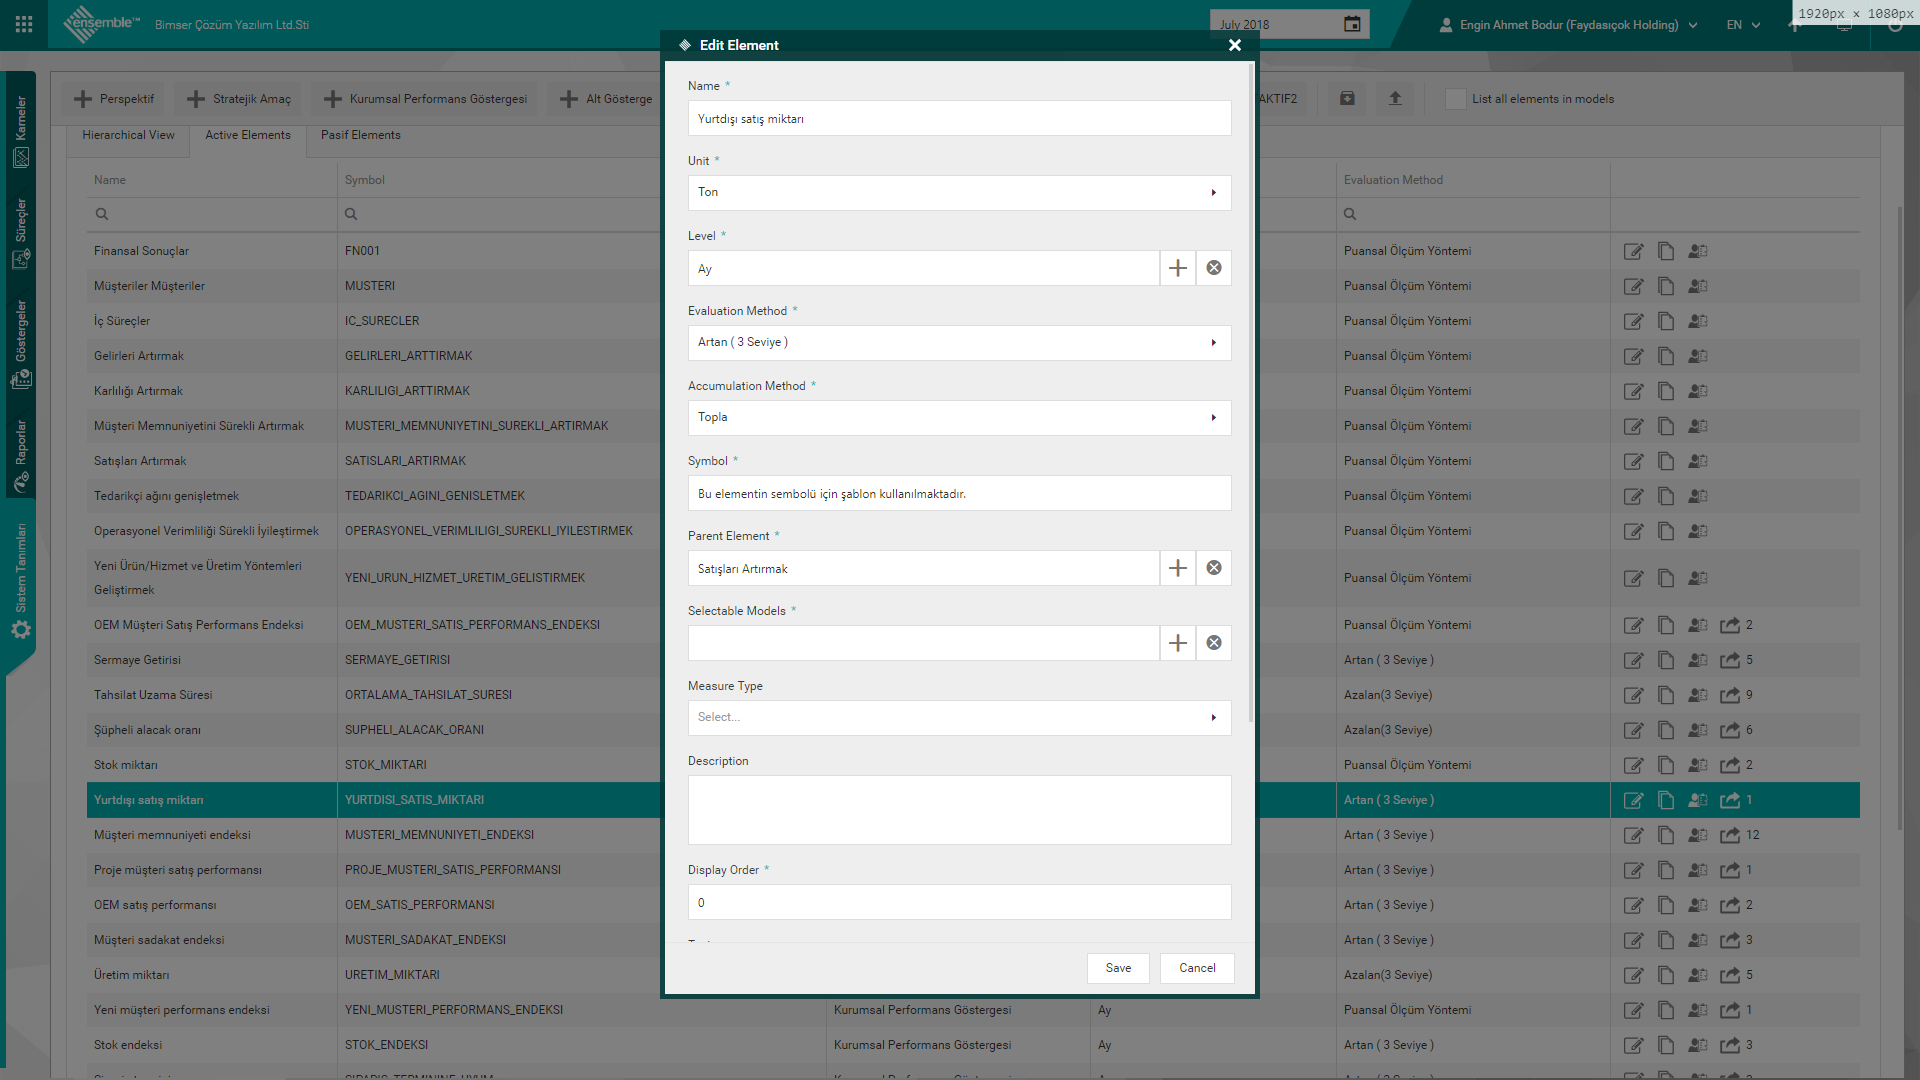Clear the Parent Element field with X icon

tap(1214, 568)
